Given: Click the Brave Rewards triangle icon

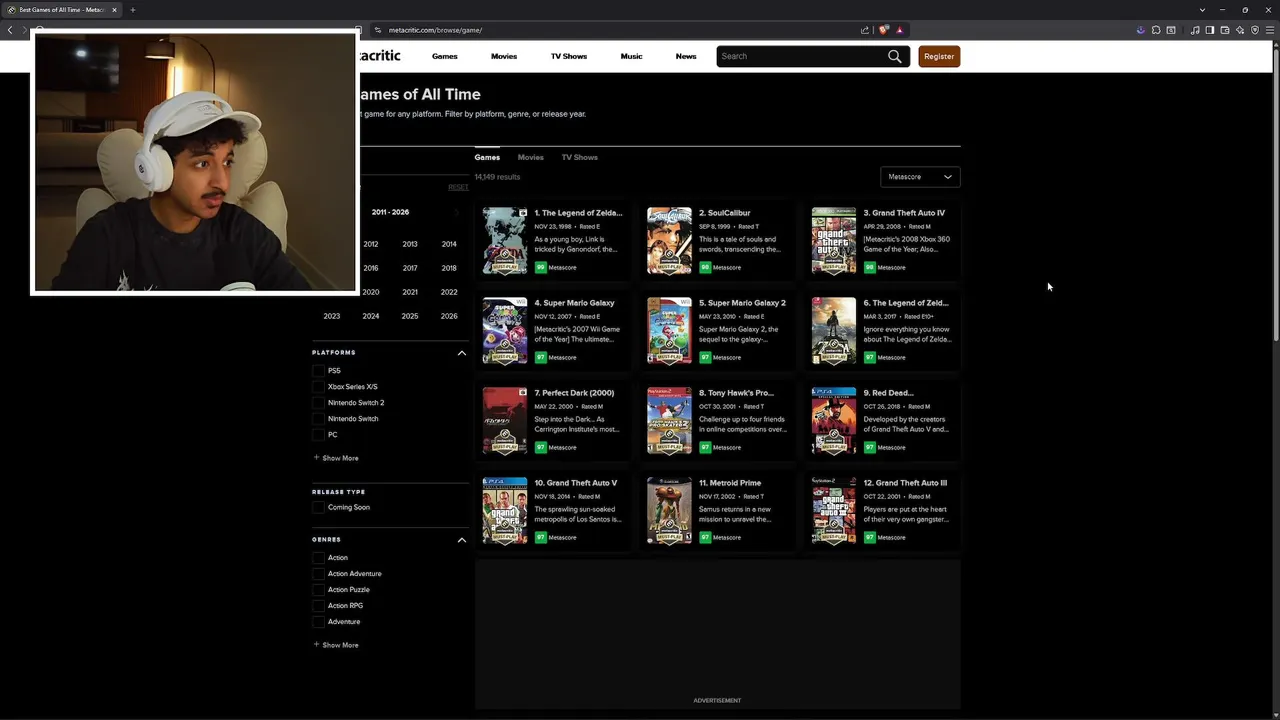Looking at the screenshot, I should point(899,30).
